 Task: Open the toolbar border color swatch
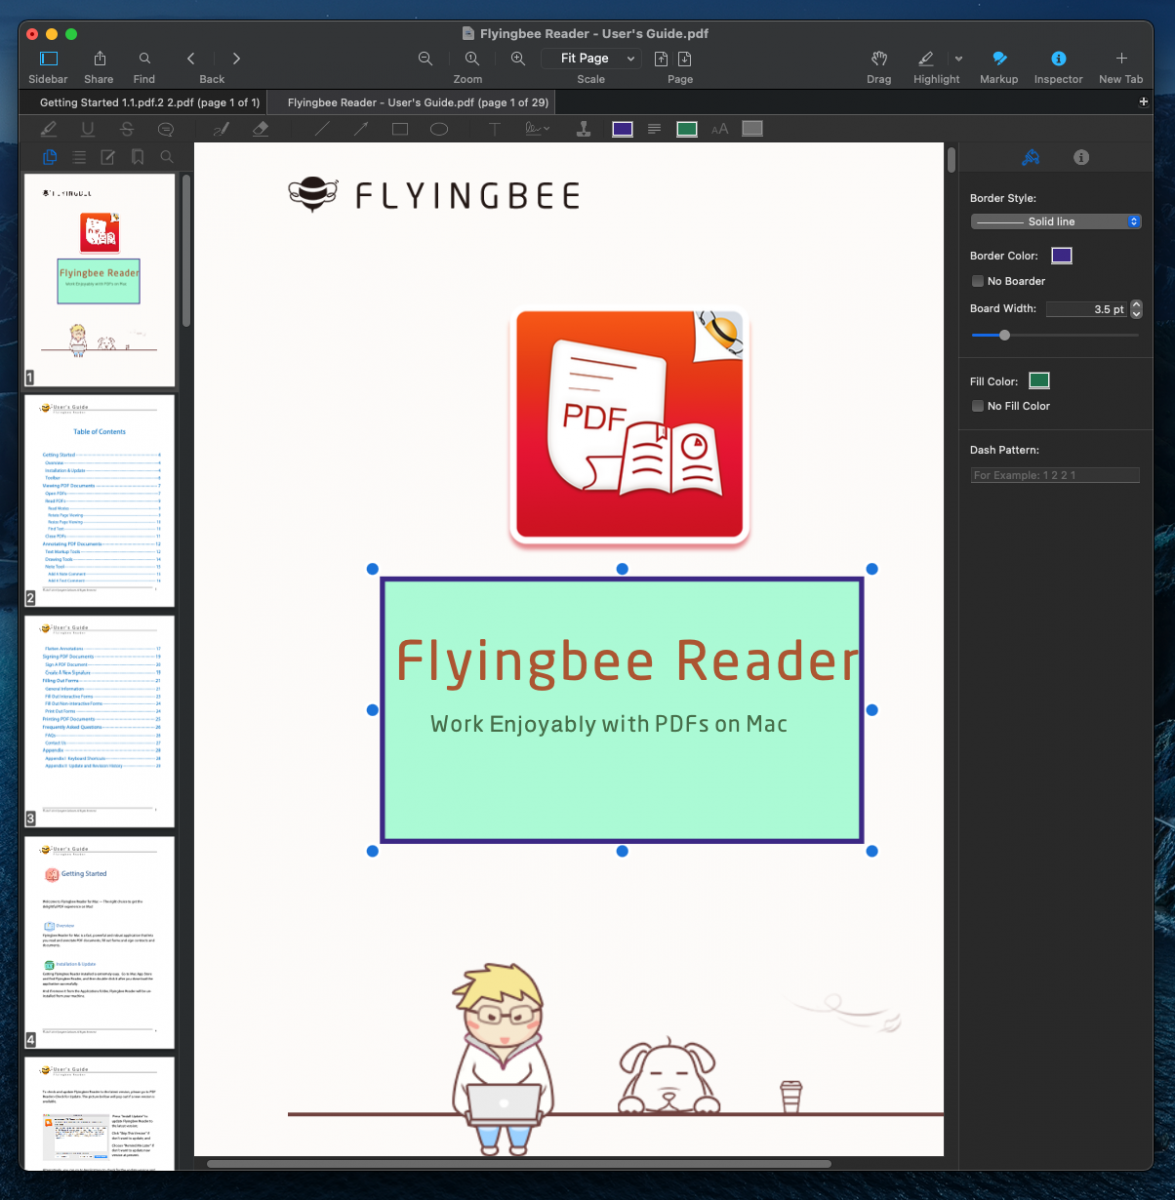tap(622, 129)
